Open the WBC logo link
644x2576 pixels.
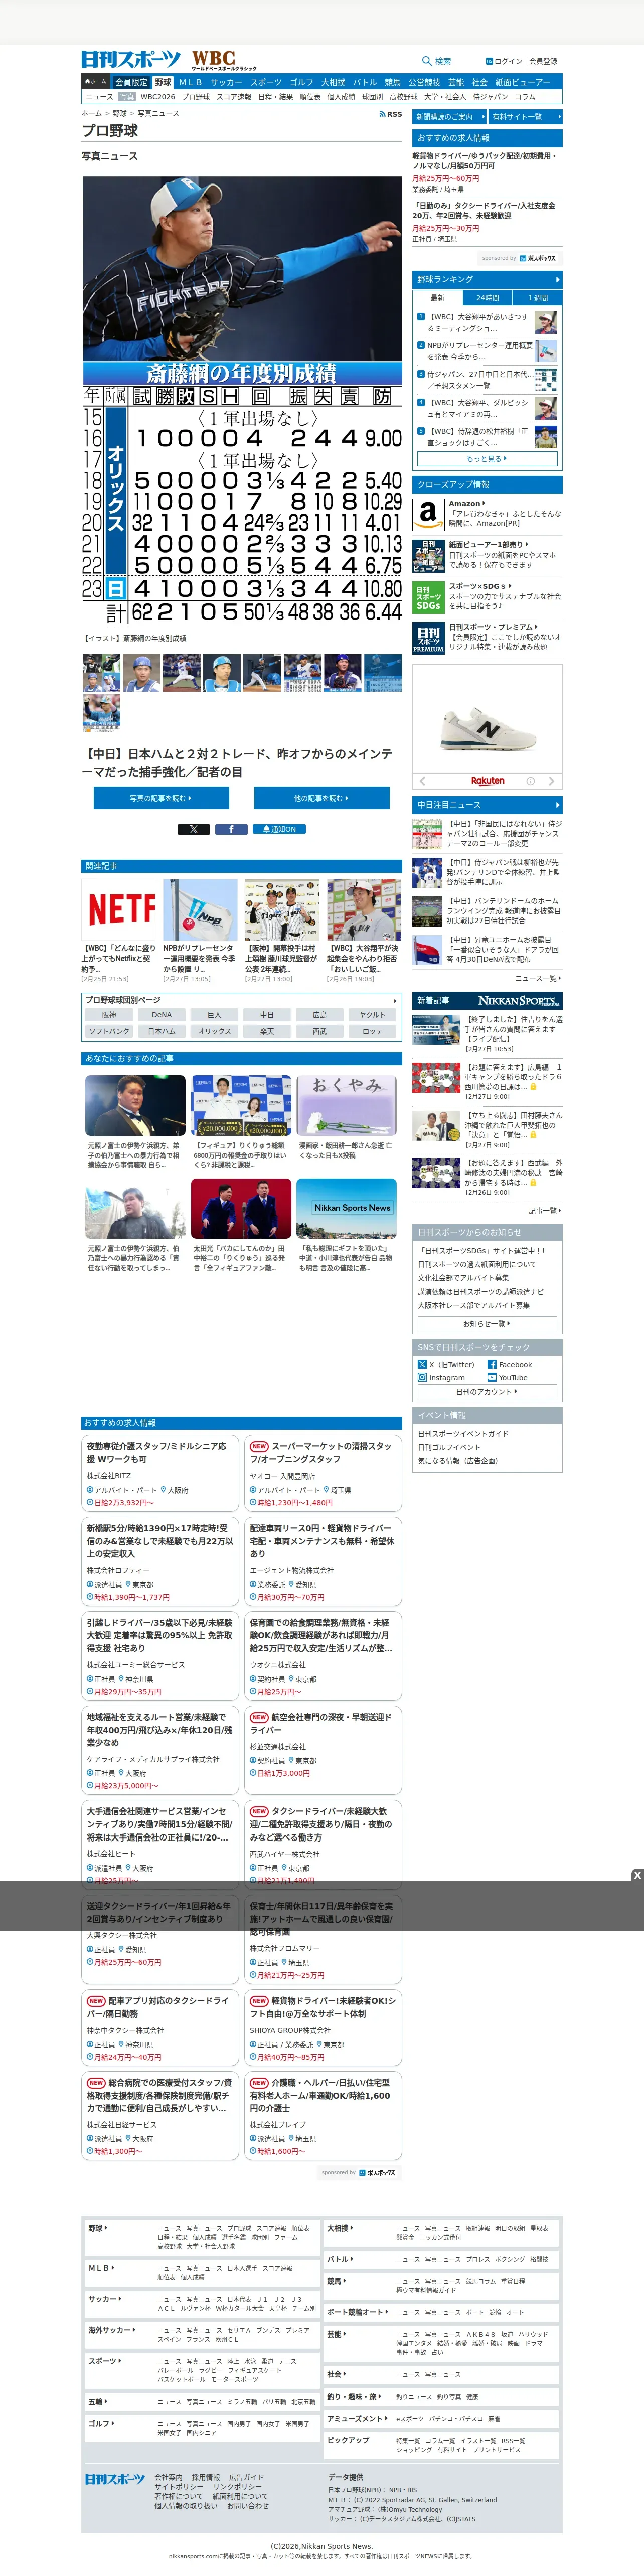(223, 60)
